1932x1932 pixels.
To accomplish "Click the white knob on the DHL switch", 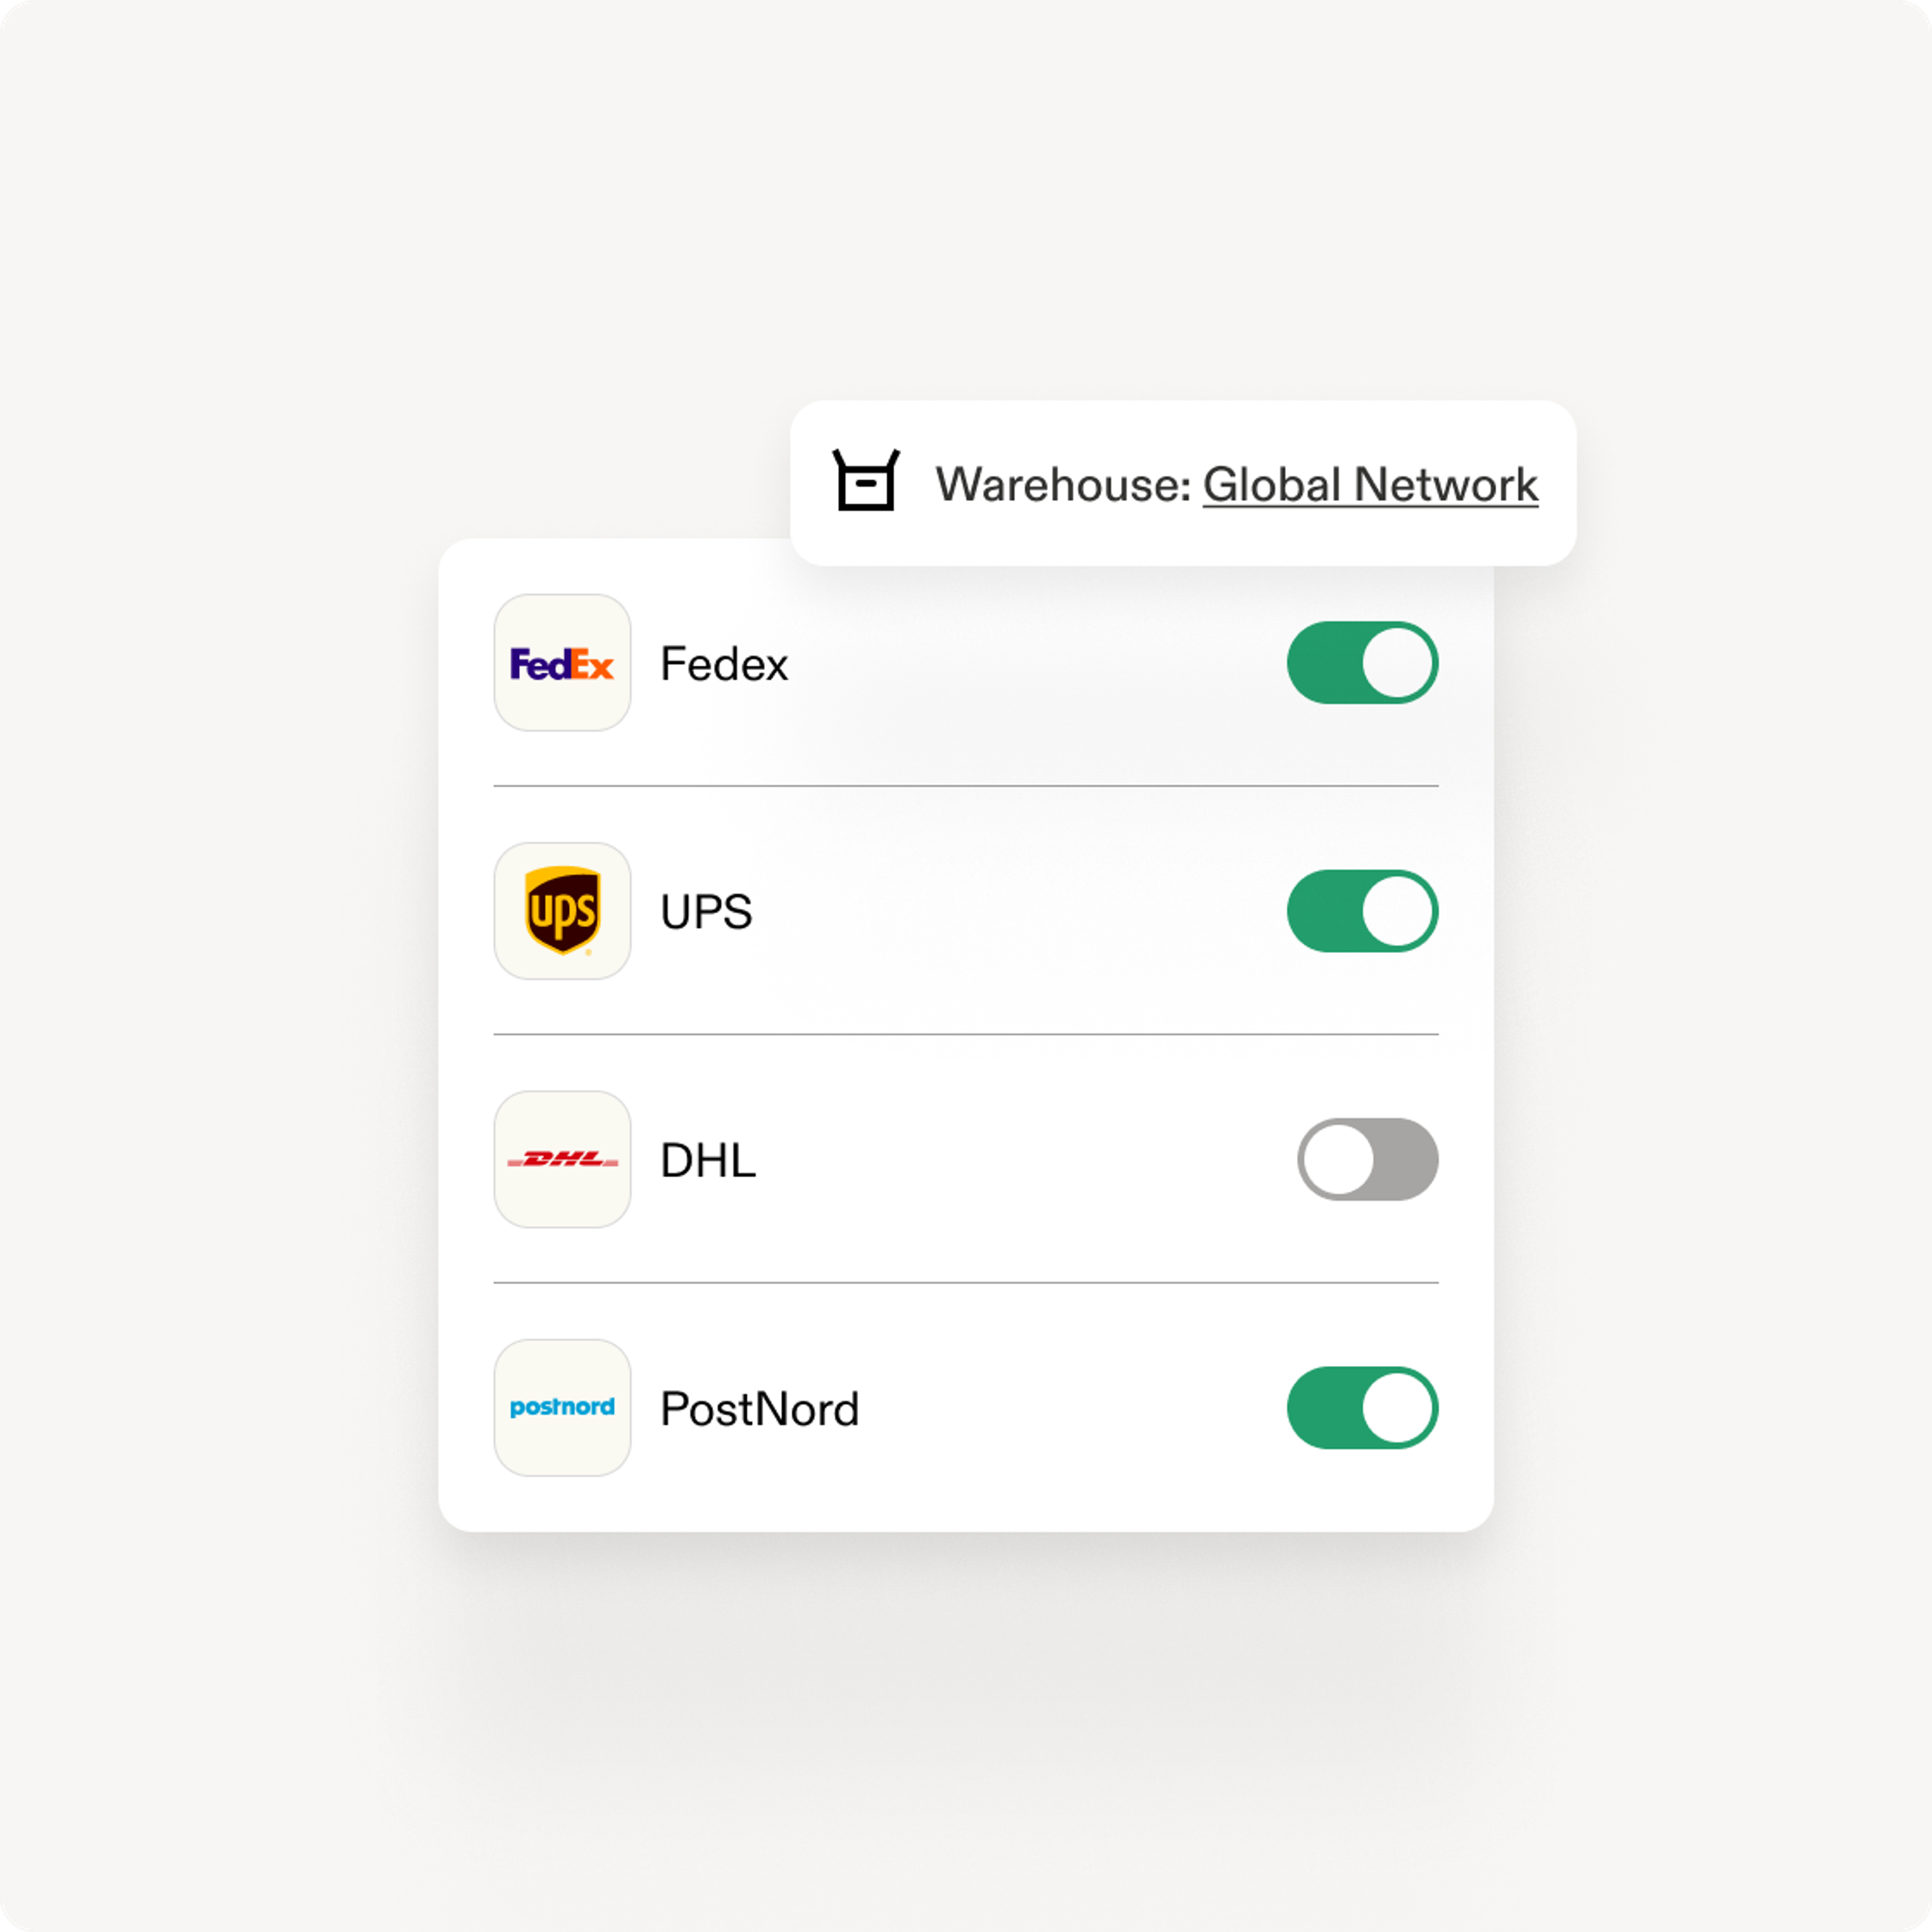I will (1338, 1159).
